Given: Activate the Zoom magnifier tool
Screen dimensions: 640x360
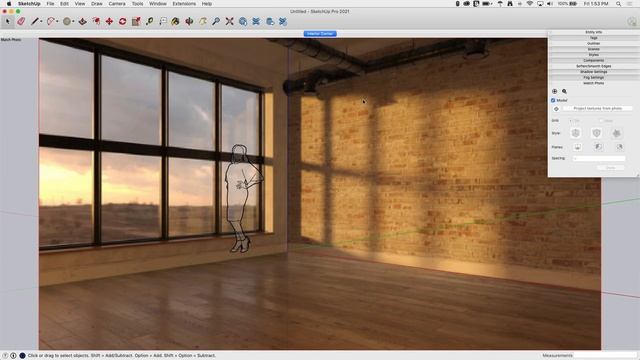Looking at the screenshot, I should [216, 21].
